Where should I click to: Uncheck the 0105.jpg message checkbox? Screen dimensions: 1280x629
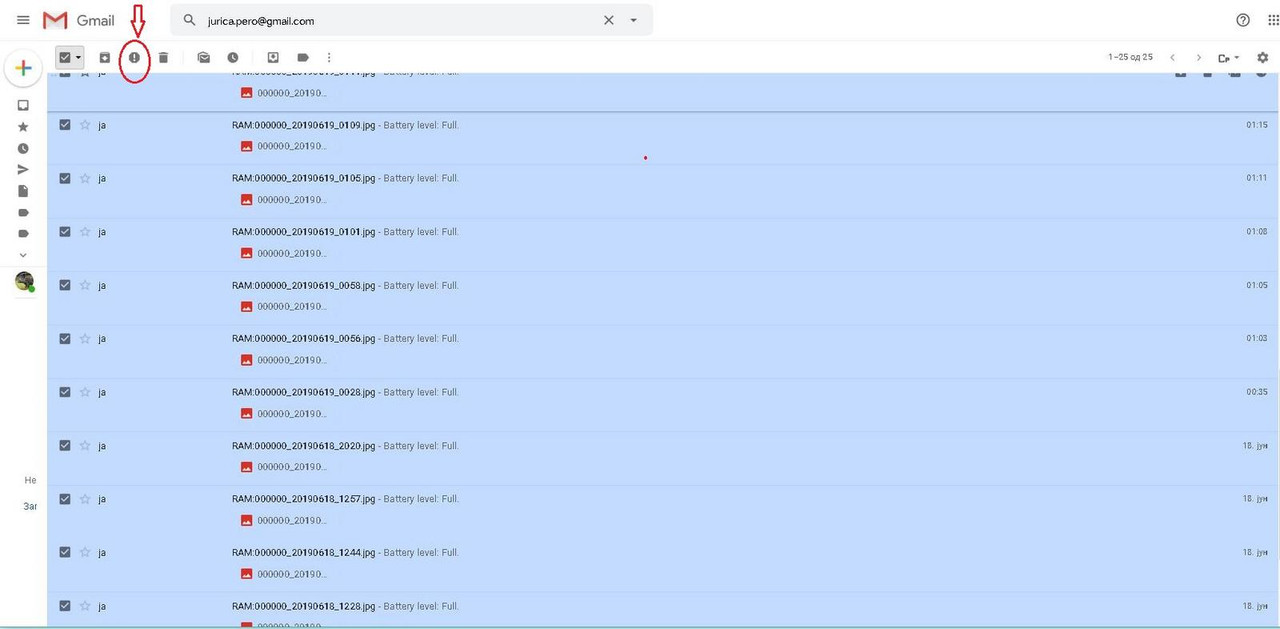[65, 178]
